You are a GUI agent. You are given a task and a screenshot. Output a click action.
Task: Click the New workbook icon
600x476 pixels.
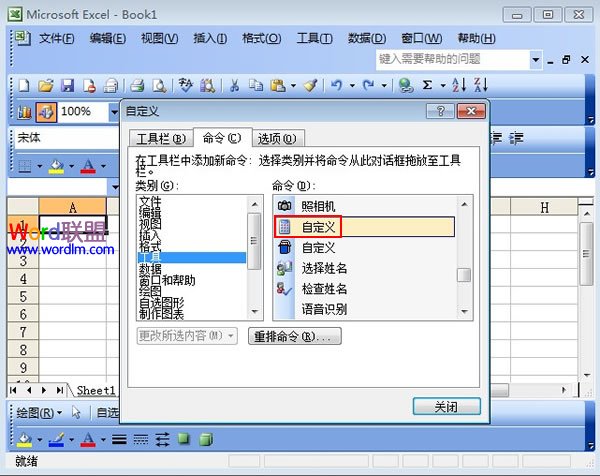(24, 85)
